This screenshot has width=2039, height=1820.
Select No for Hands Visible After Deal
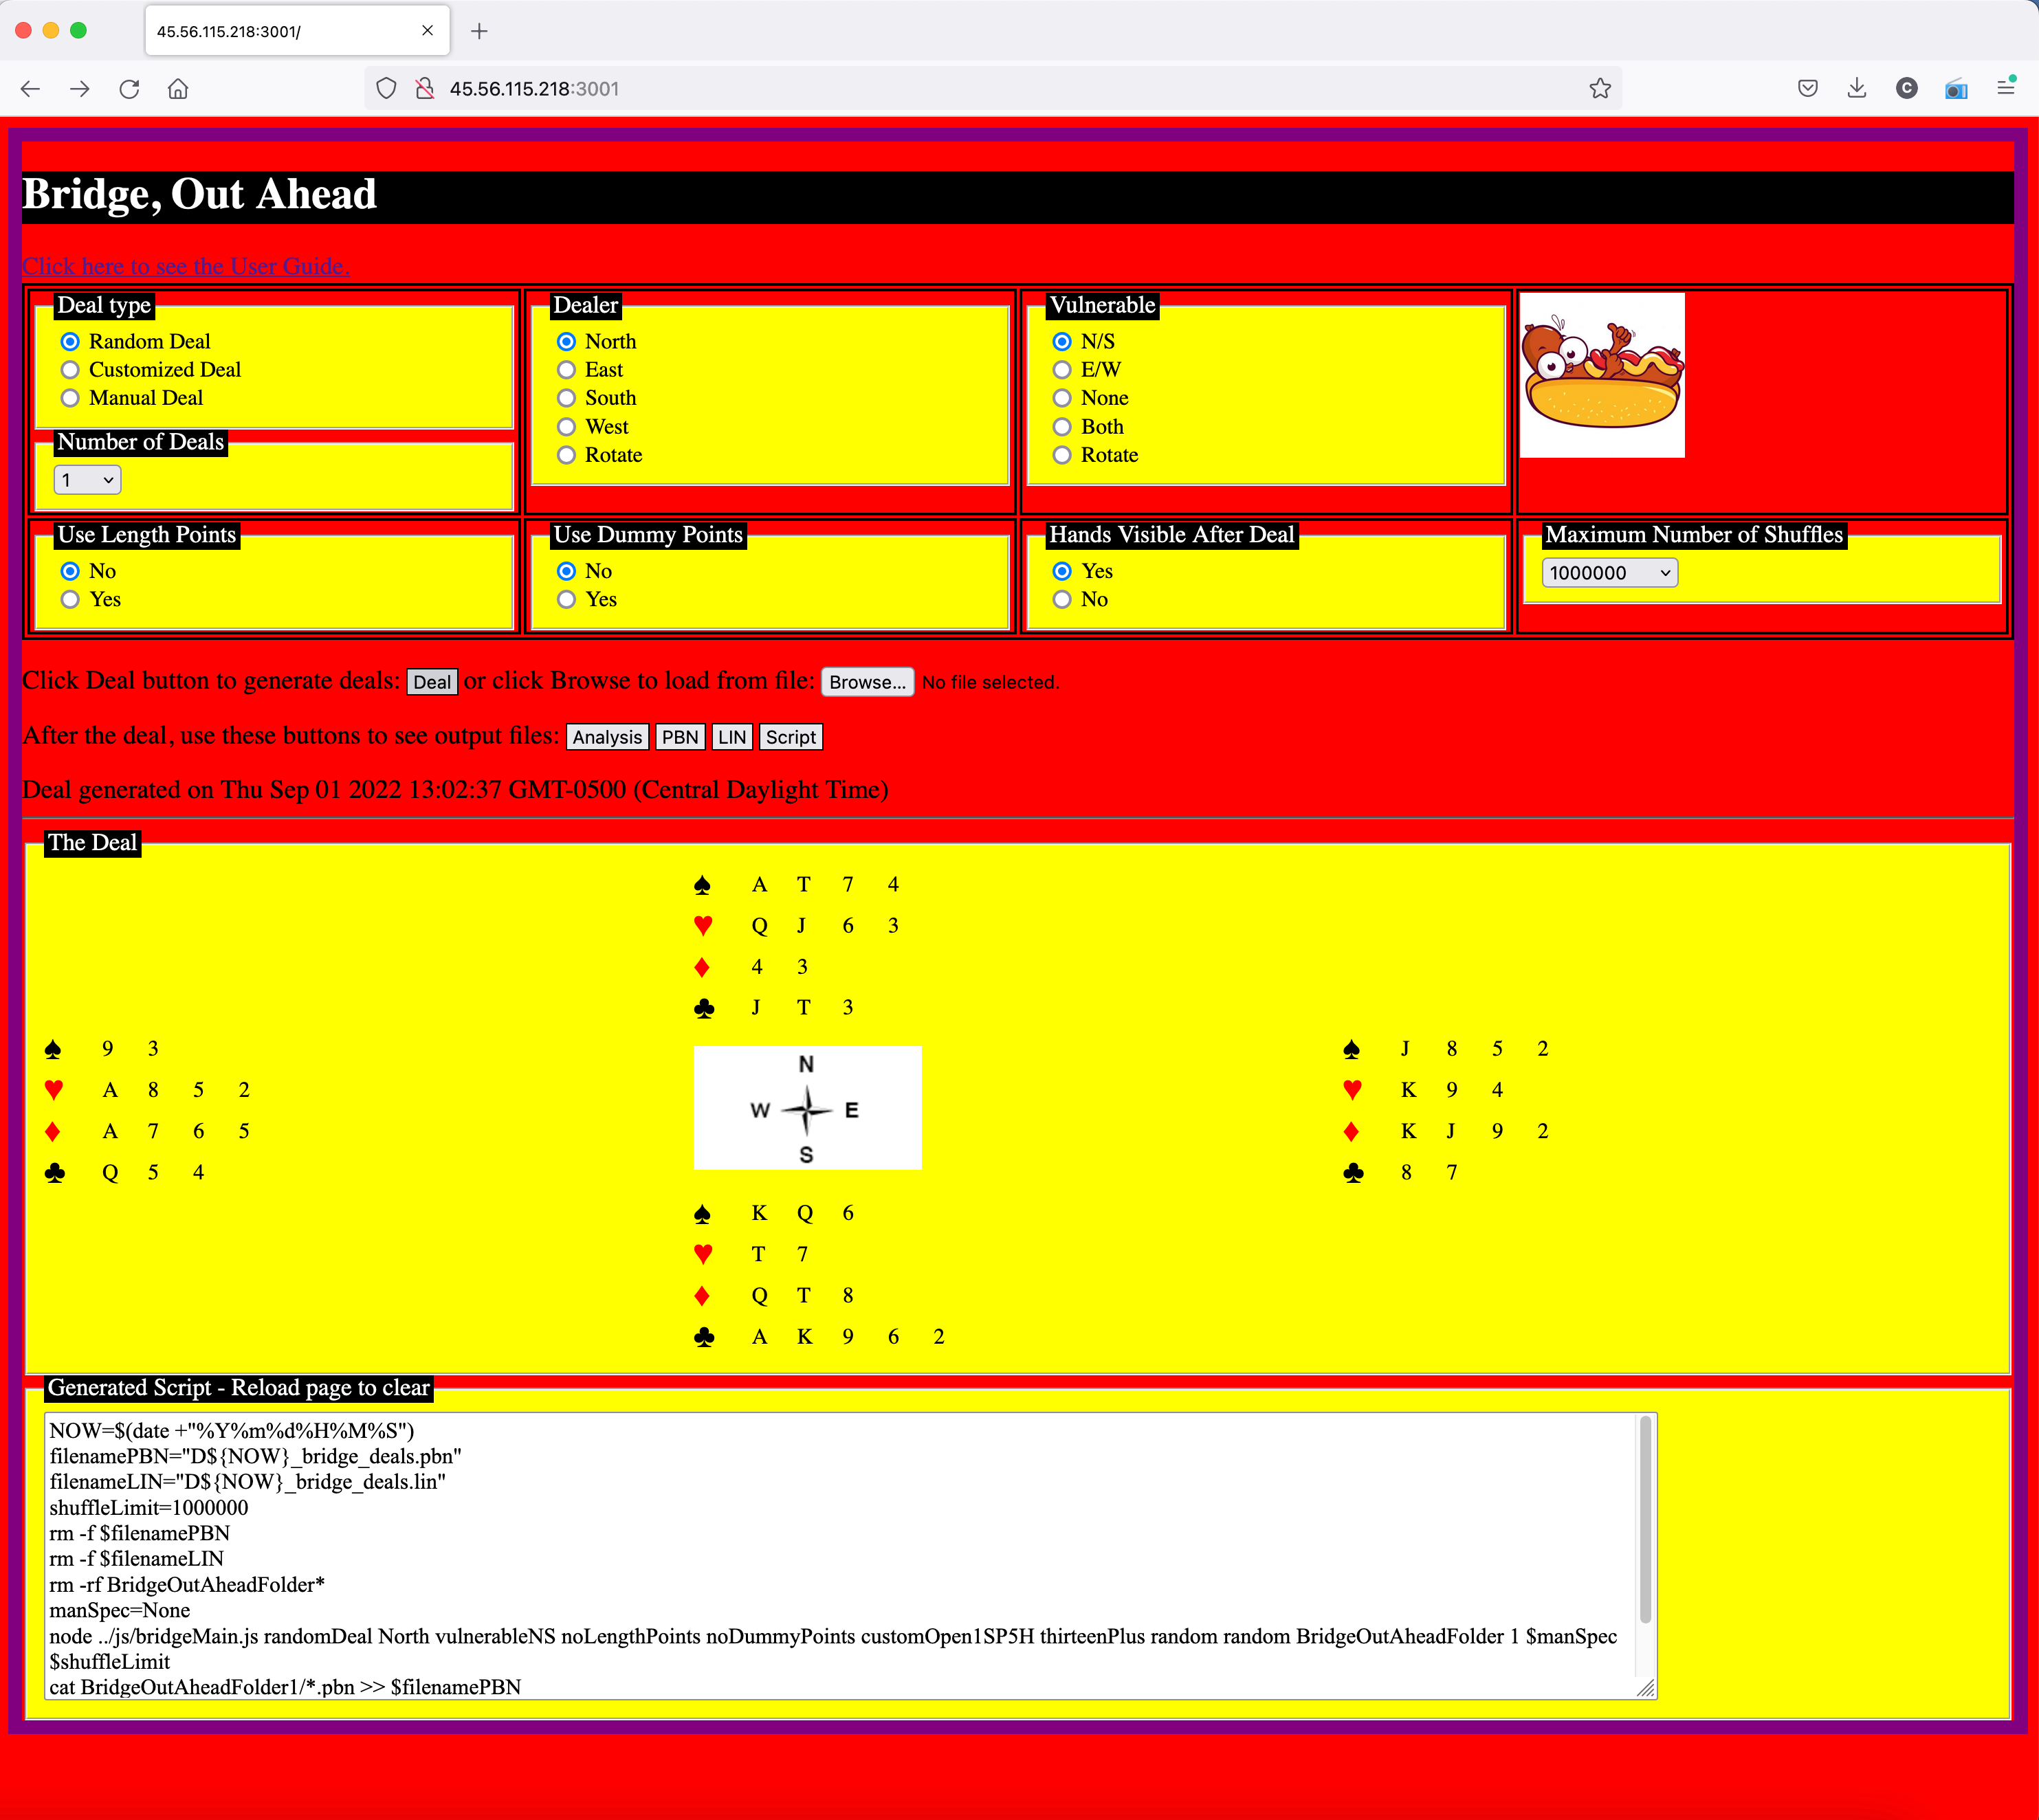pos(1062,599)
